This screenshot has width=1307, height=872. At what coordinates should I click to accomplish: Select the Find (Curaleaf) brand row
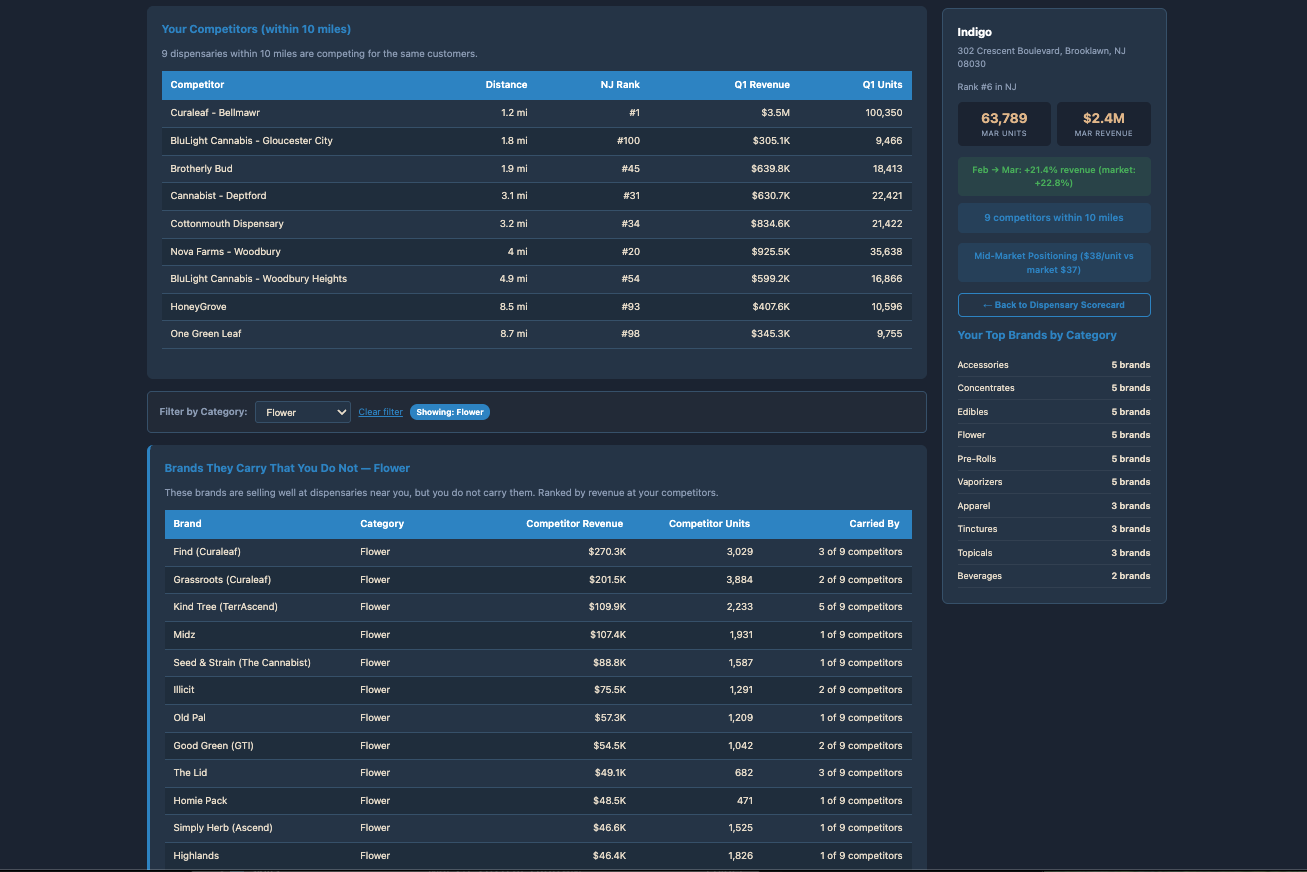538,552
